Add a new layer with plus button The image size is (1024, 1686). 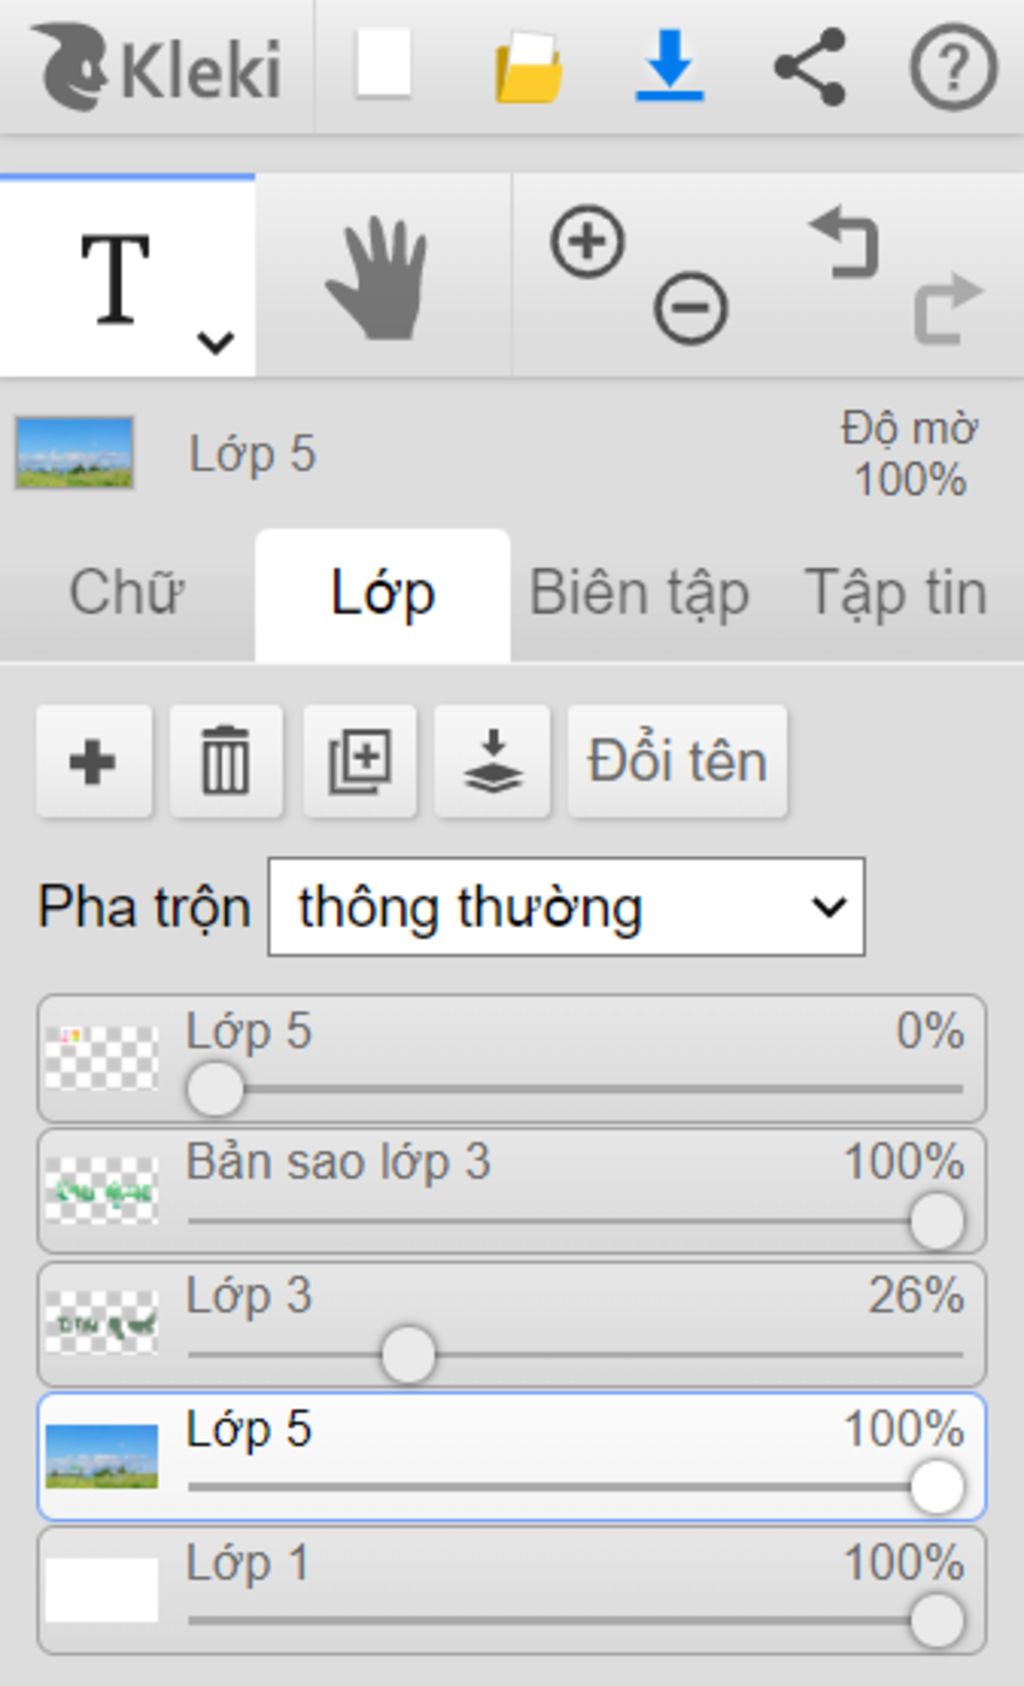(94, 762)
